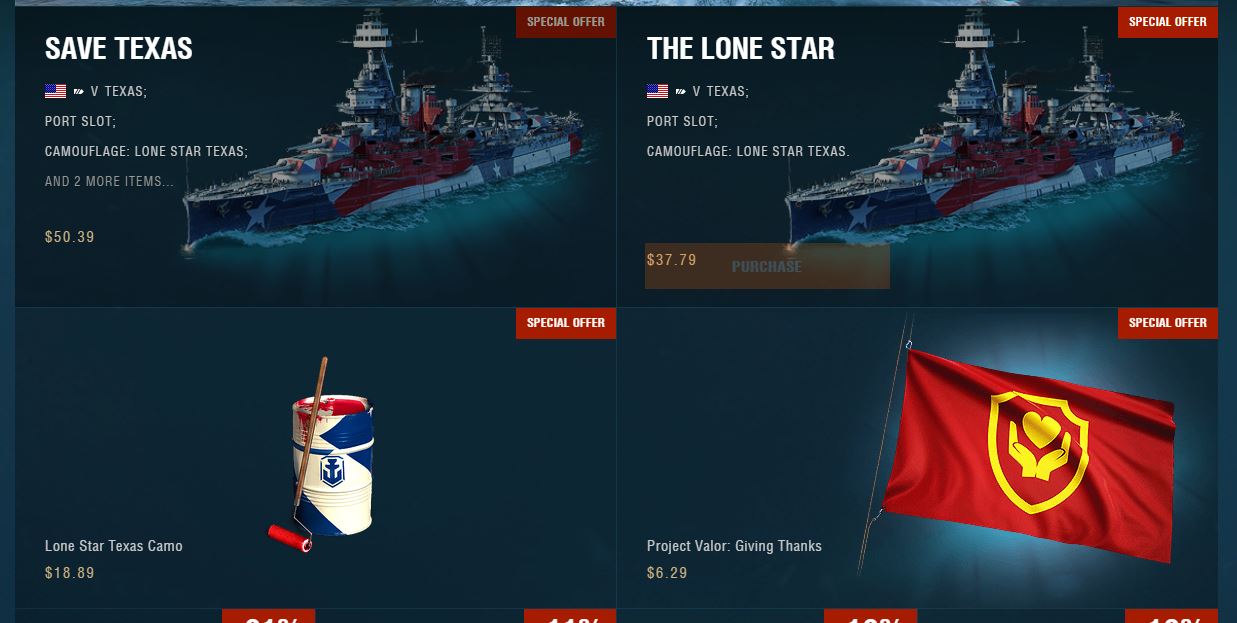Expand the 'And 2 more items...' text
1237x623 pixels.
coord(109,181)
